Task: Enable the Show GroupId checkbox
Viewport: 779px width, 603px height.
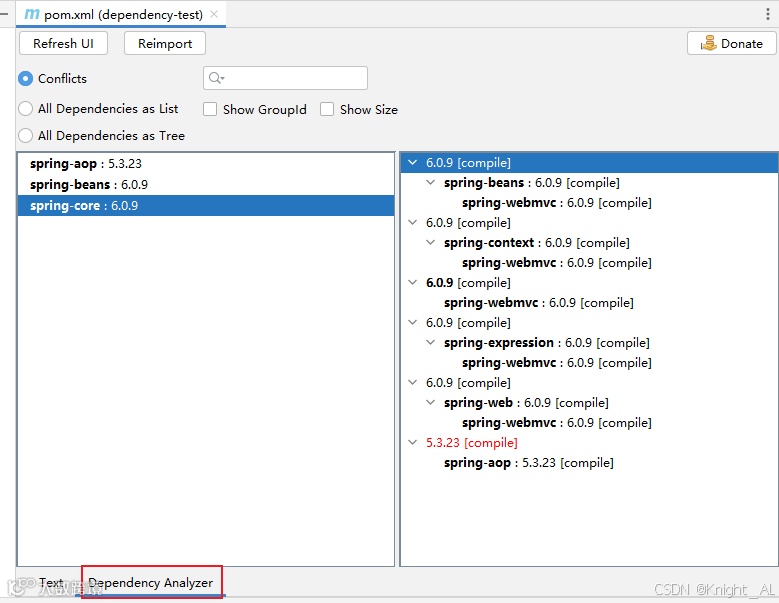Action: click(210, 109)
